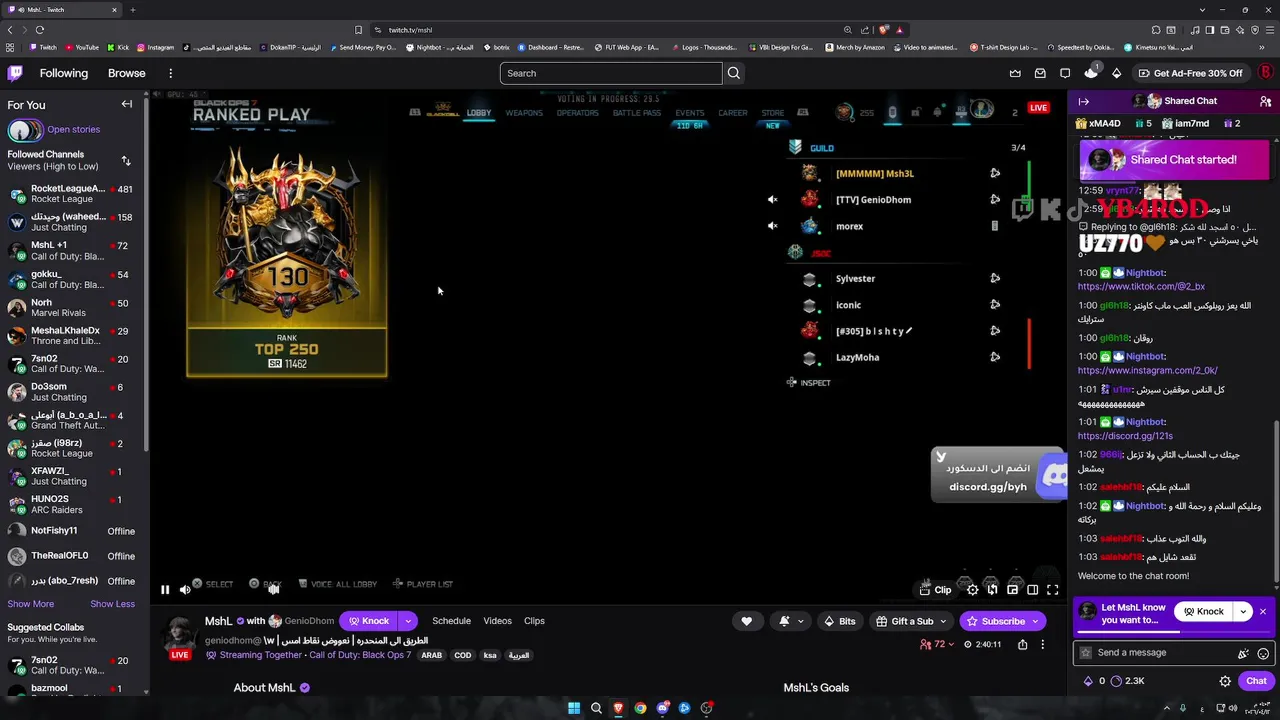This screenshot has height=720, width=1280.
Task: Click the ARAB stream tag
Action: coord(431,656)
